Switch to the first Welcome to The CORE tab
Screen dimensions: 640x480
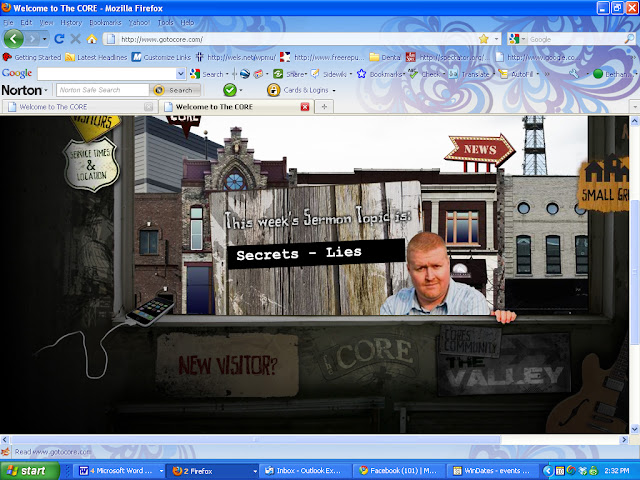point(80,107)
